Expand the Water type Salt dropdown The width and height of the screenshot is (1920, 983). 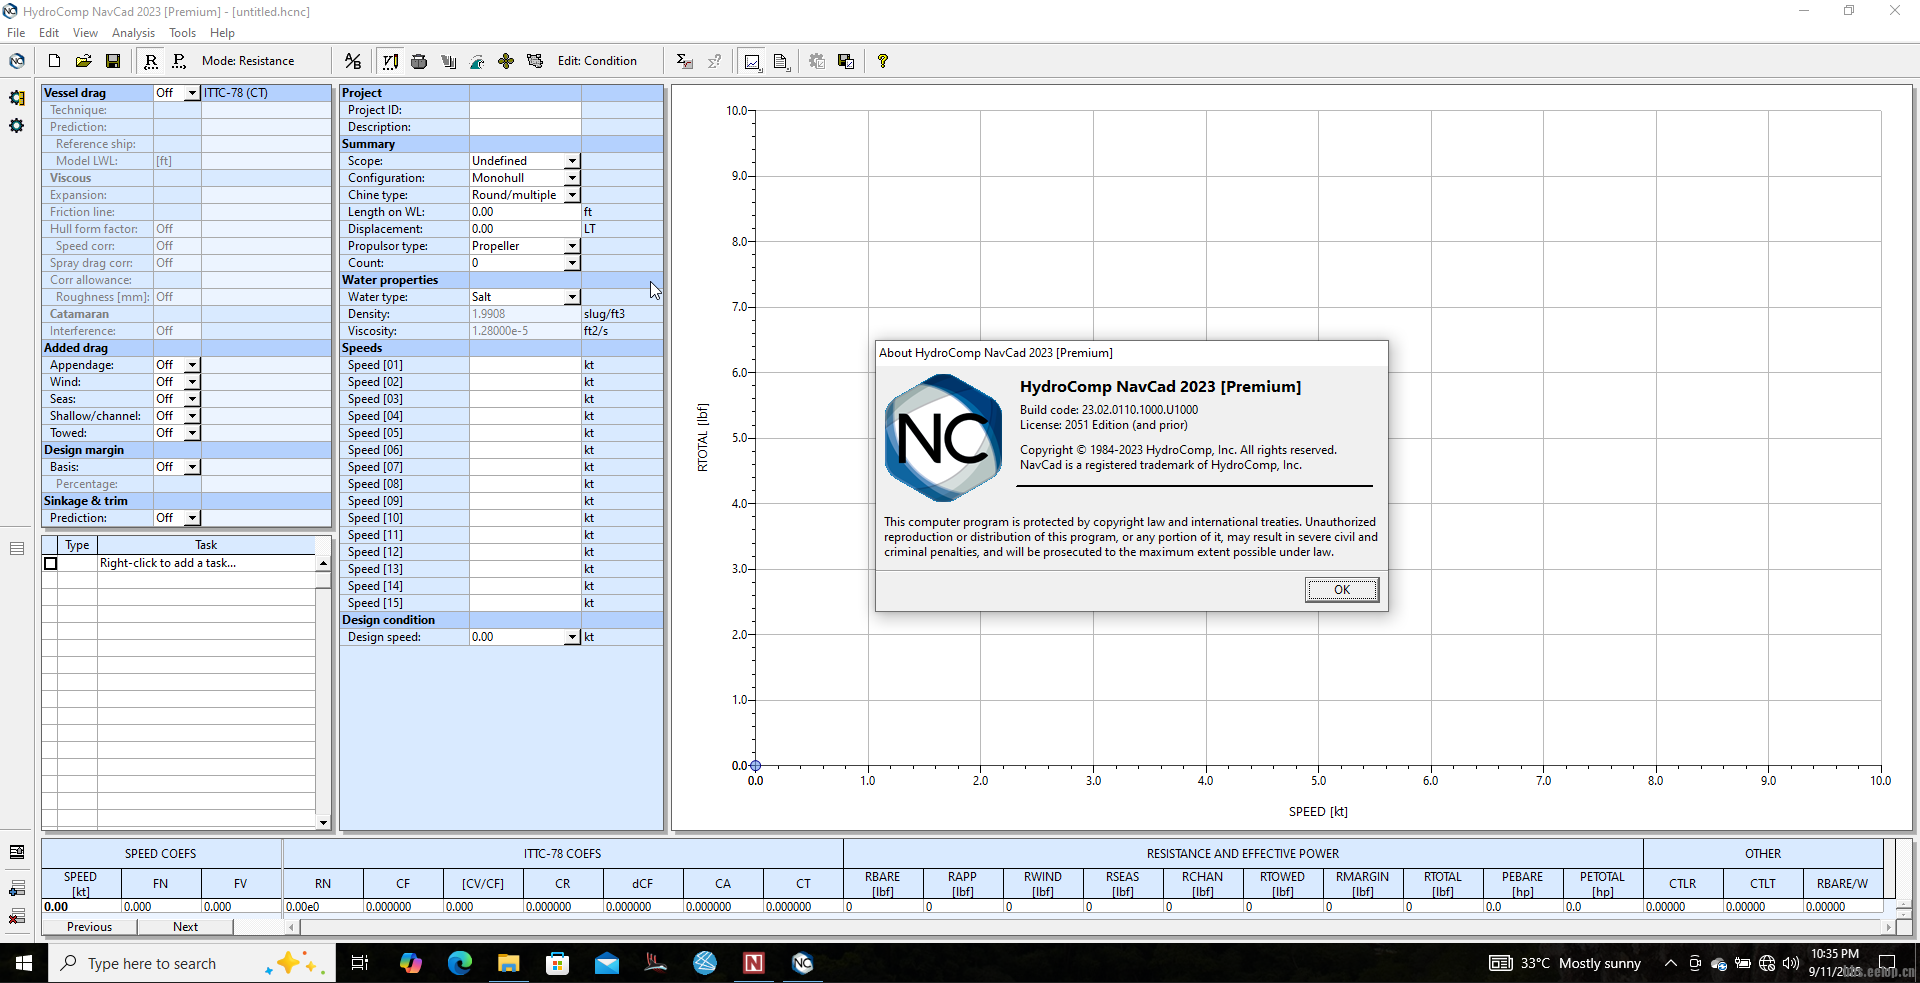coord(572,297)
